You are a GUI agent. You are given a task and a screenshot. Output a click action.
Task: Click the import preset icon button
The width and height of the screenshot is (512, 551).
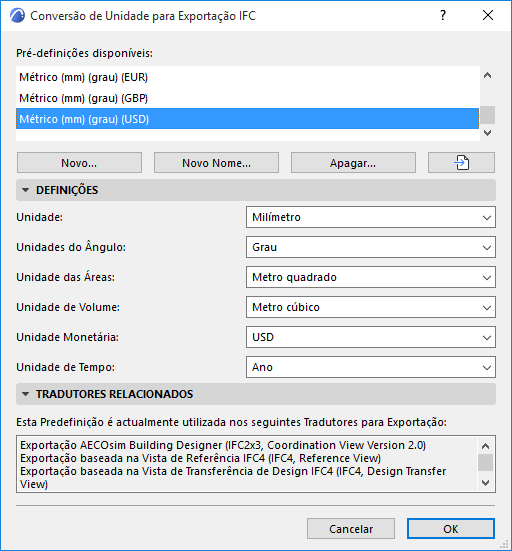coord(461,163)
